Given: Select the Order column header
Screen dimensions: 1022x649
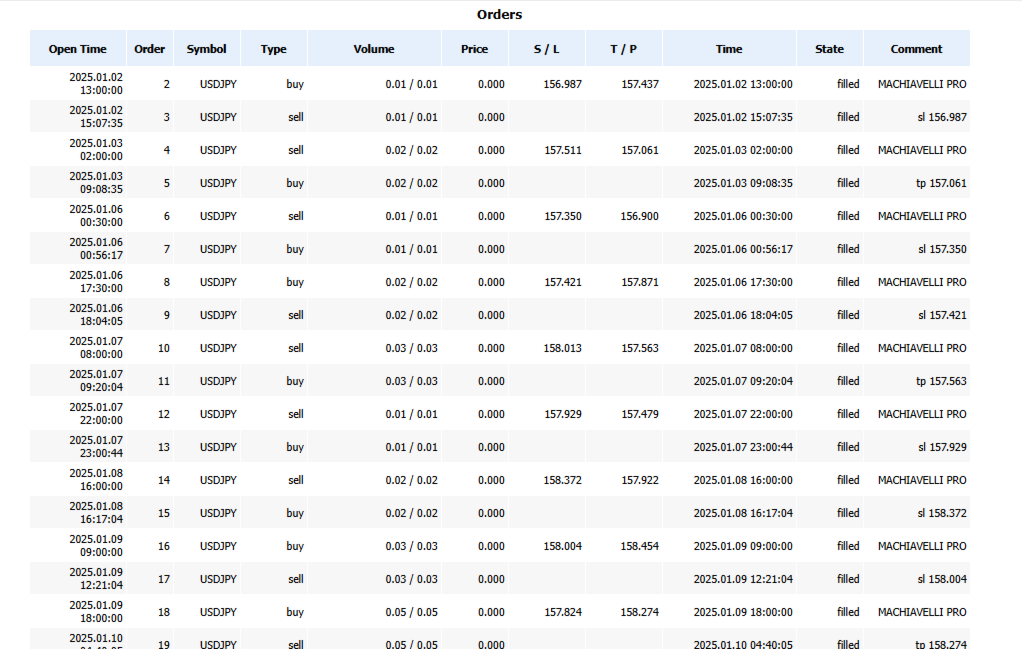Looking at the screenshot, I should 150,49.
